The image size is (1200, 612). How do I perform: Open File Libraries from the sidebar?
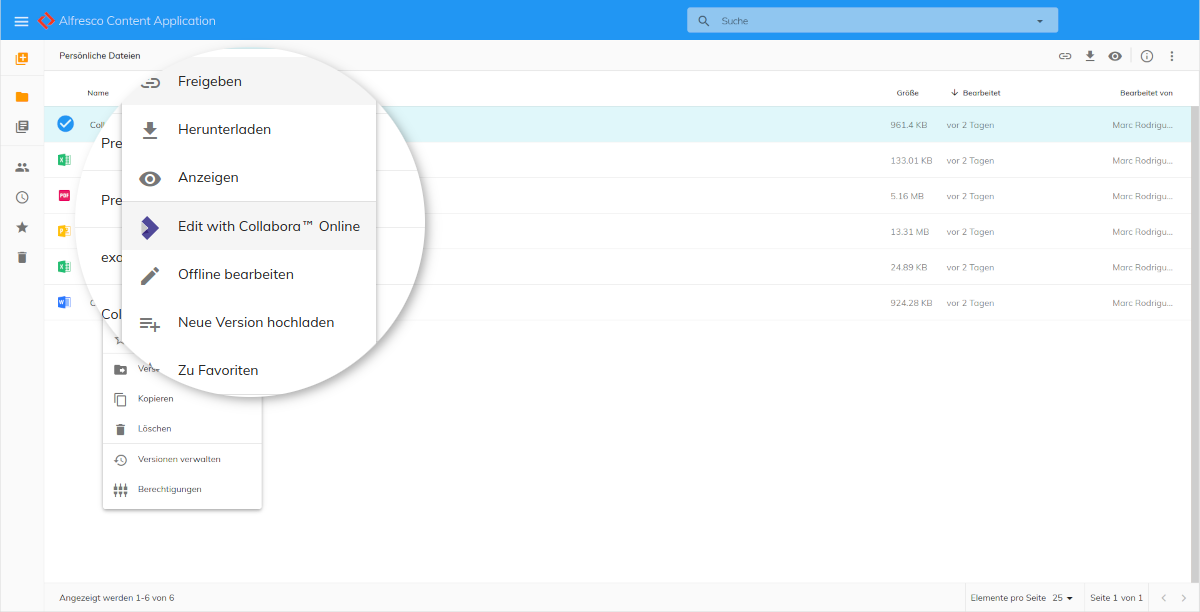tap(22, 127)
